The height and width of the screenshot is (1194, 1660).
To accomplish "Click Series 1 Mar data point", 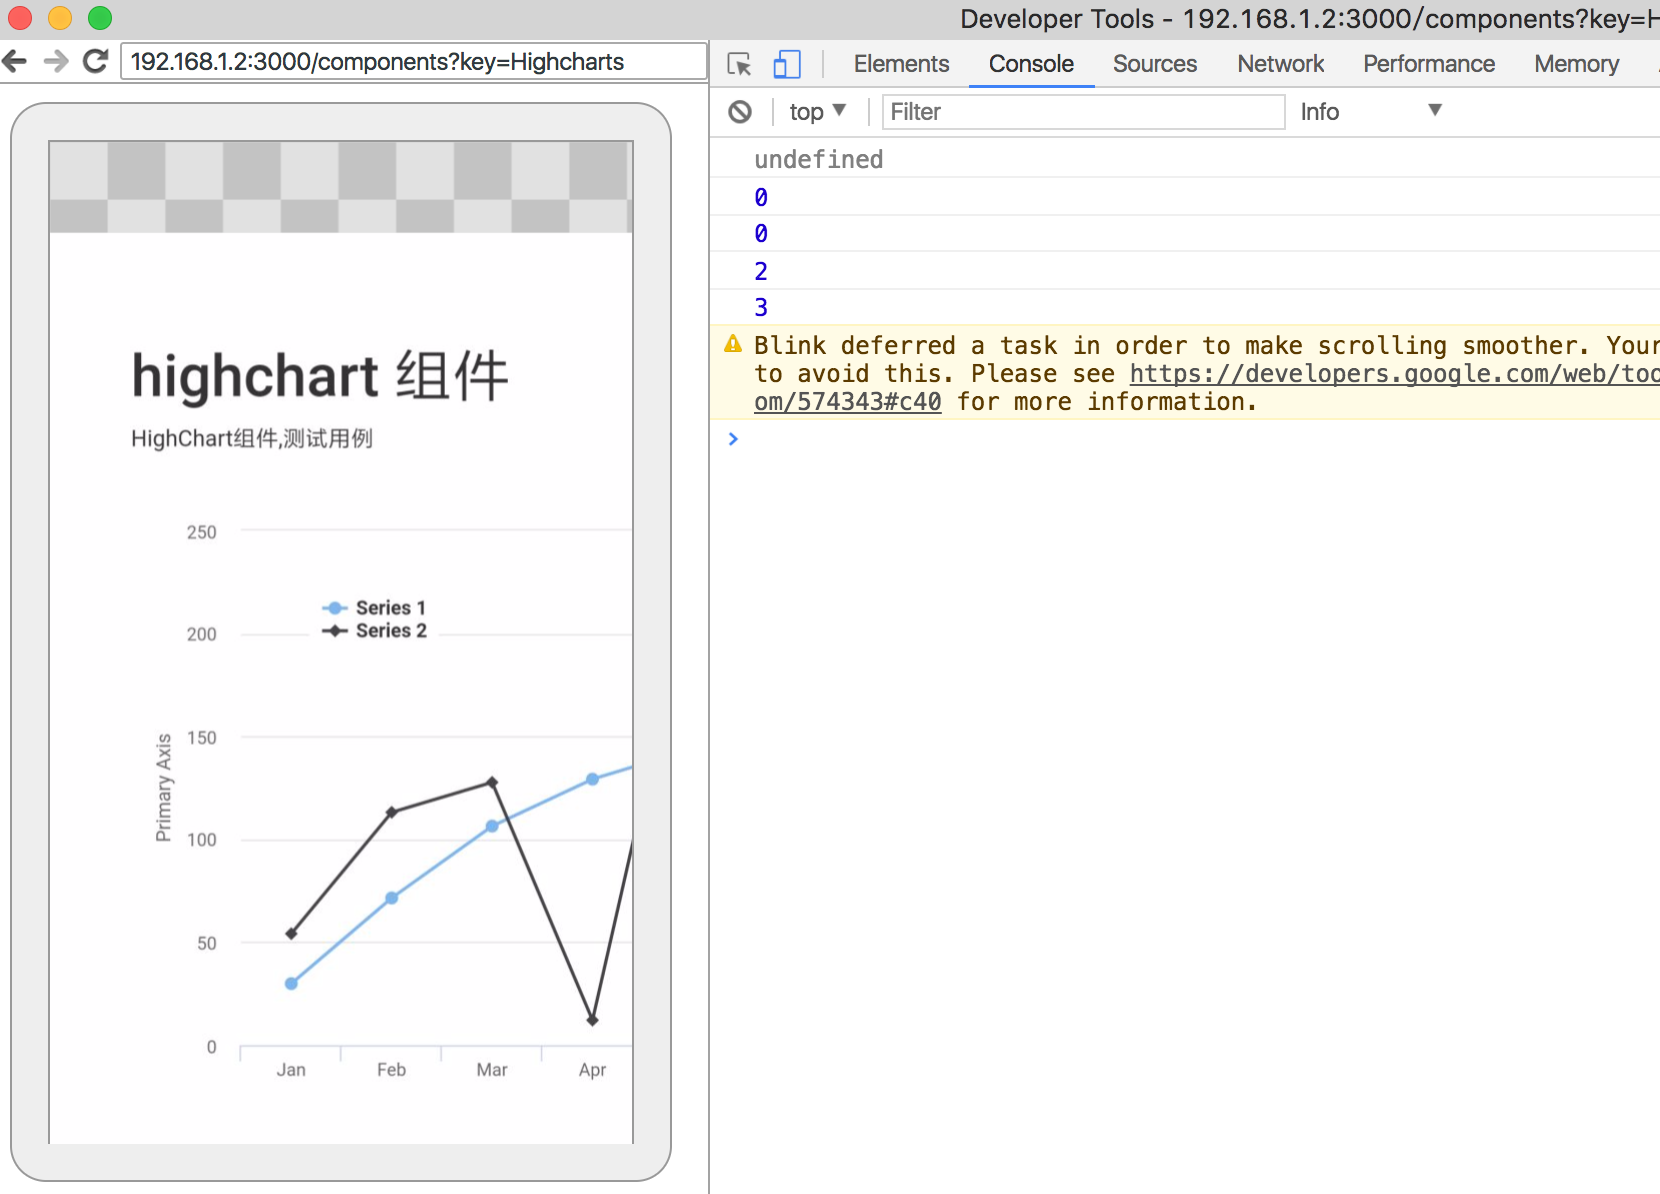I will tap(492, 826).
